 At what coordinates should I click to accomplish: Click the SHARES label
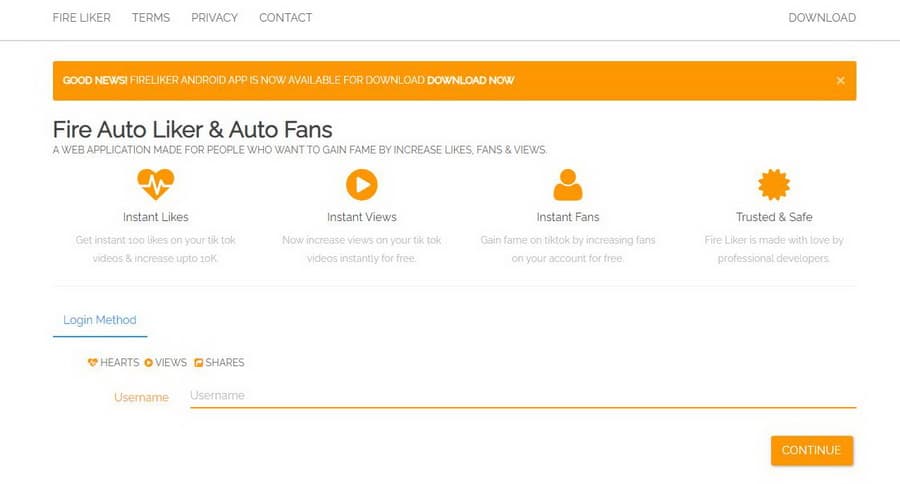(x=224, y=362)
